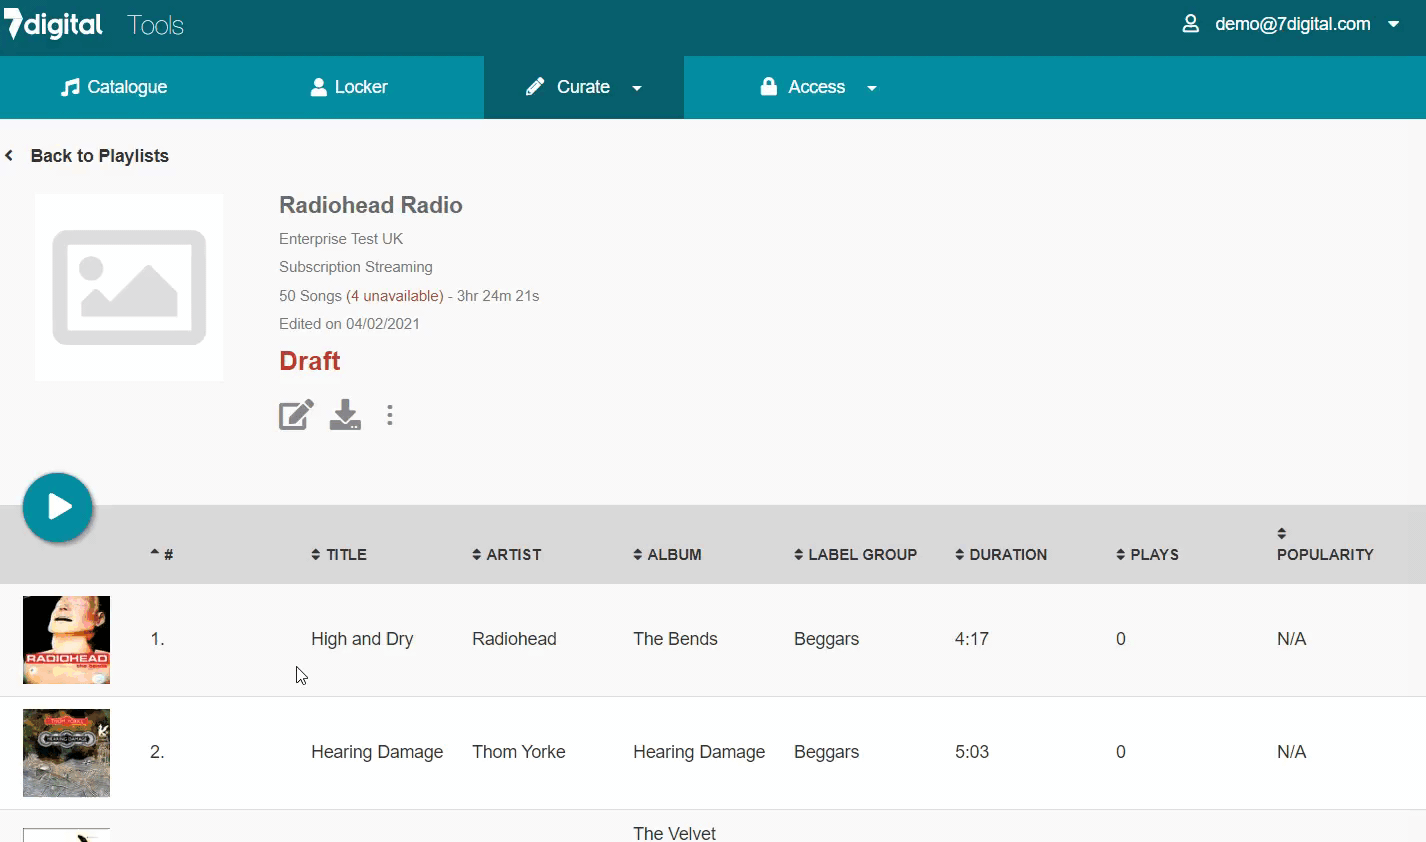The image size is (1426, 842).
Task: Click the Hearing Damage album cover thumbnail
Action: (66, 753)
